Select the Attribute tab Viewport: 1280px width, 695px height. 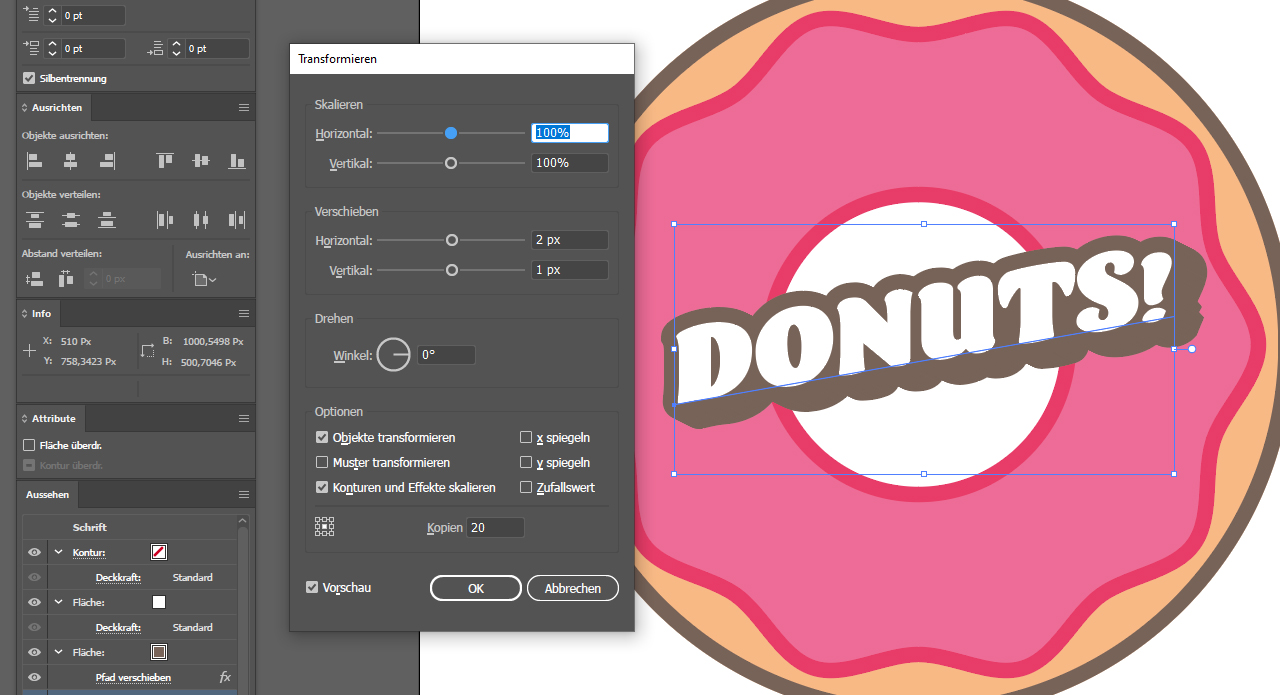point(53,418)
